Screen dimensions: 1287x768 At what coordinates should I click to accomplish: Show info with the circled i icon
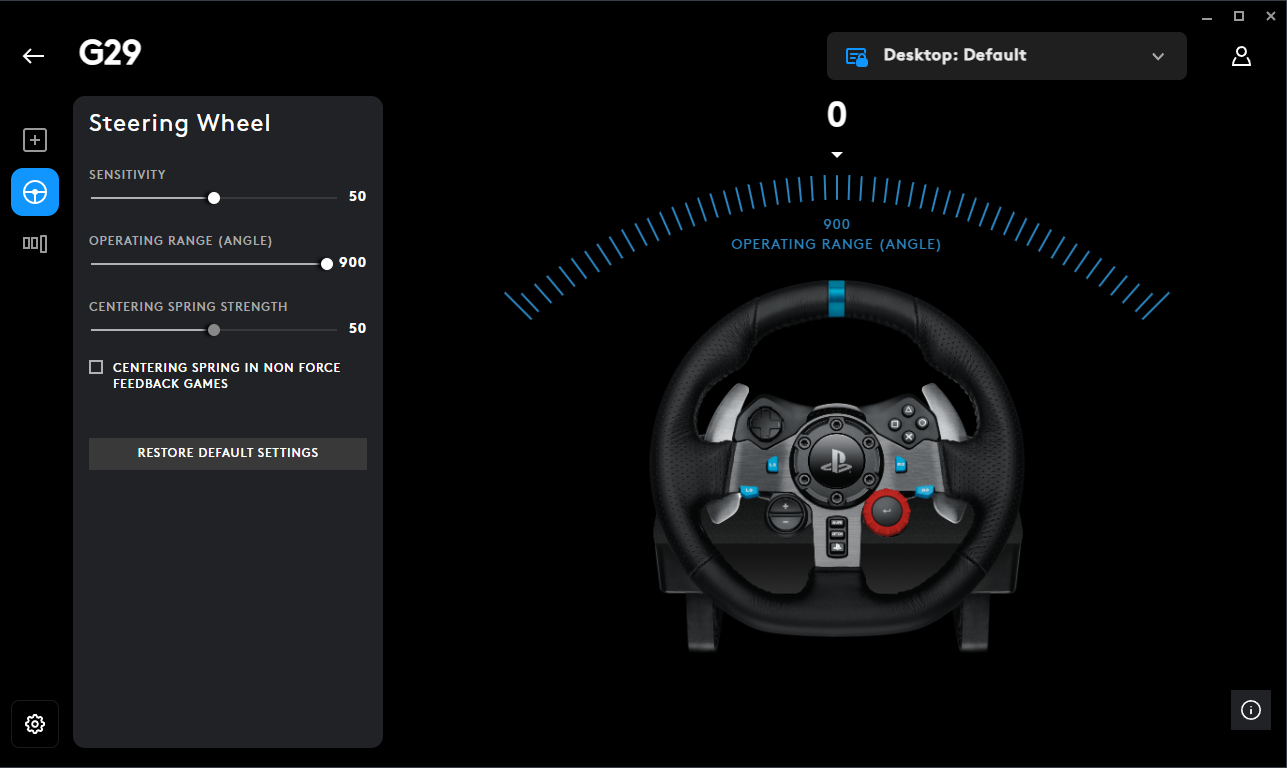pyautogui.click(x=1250, y=710)
